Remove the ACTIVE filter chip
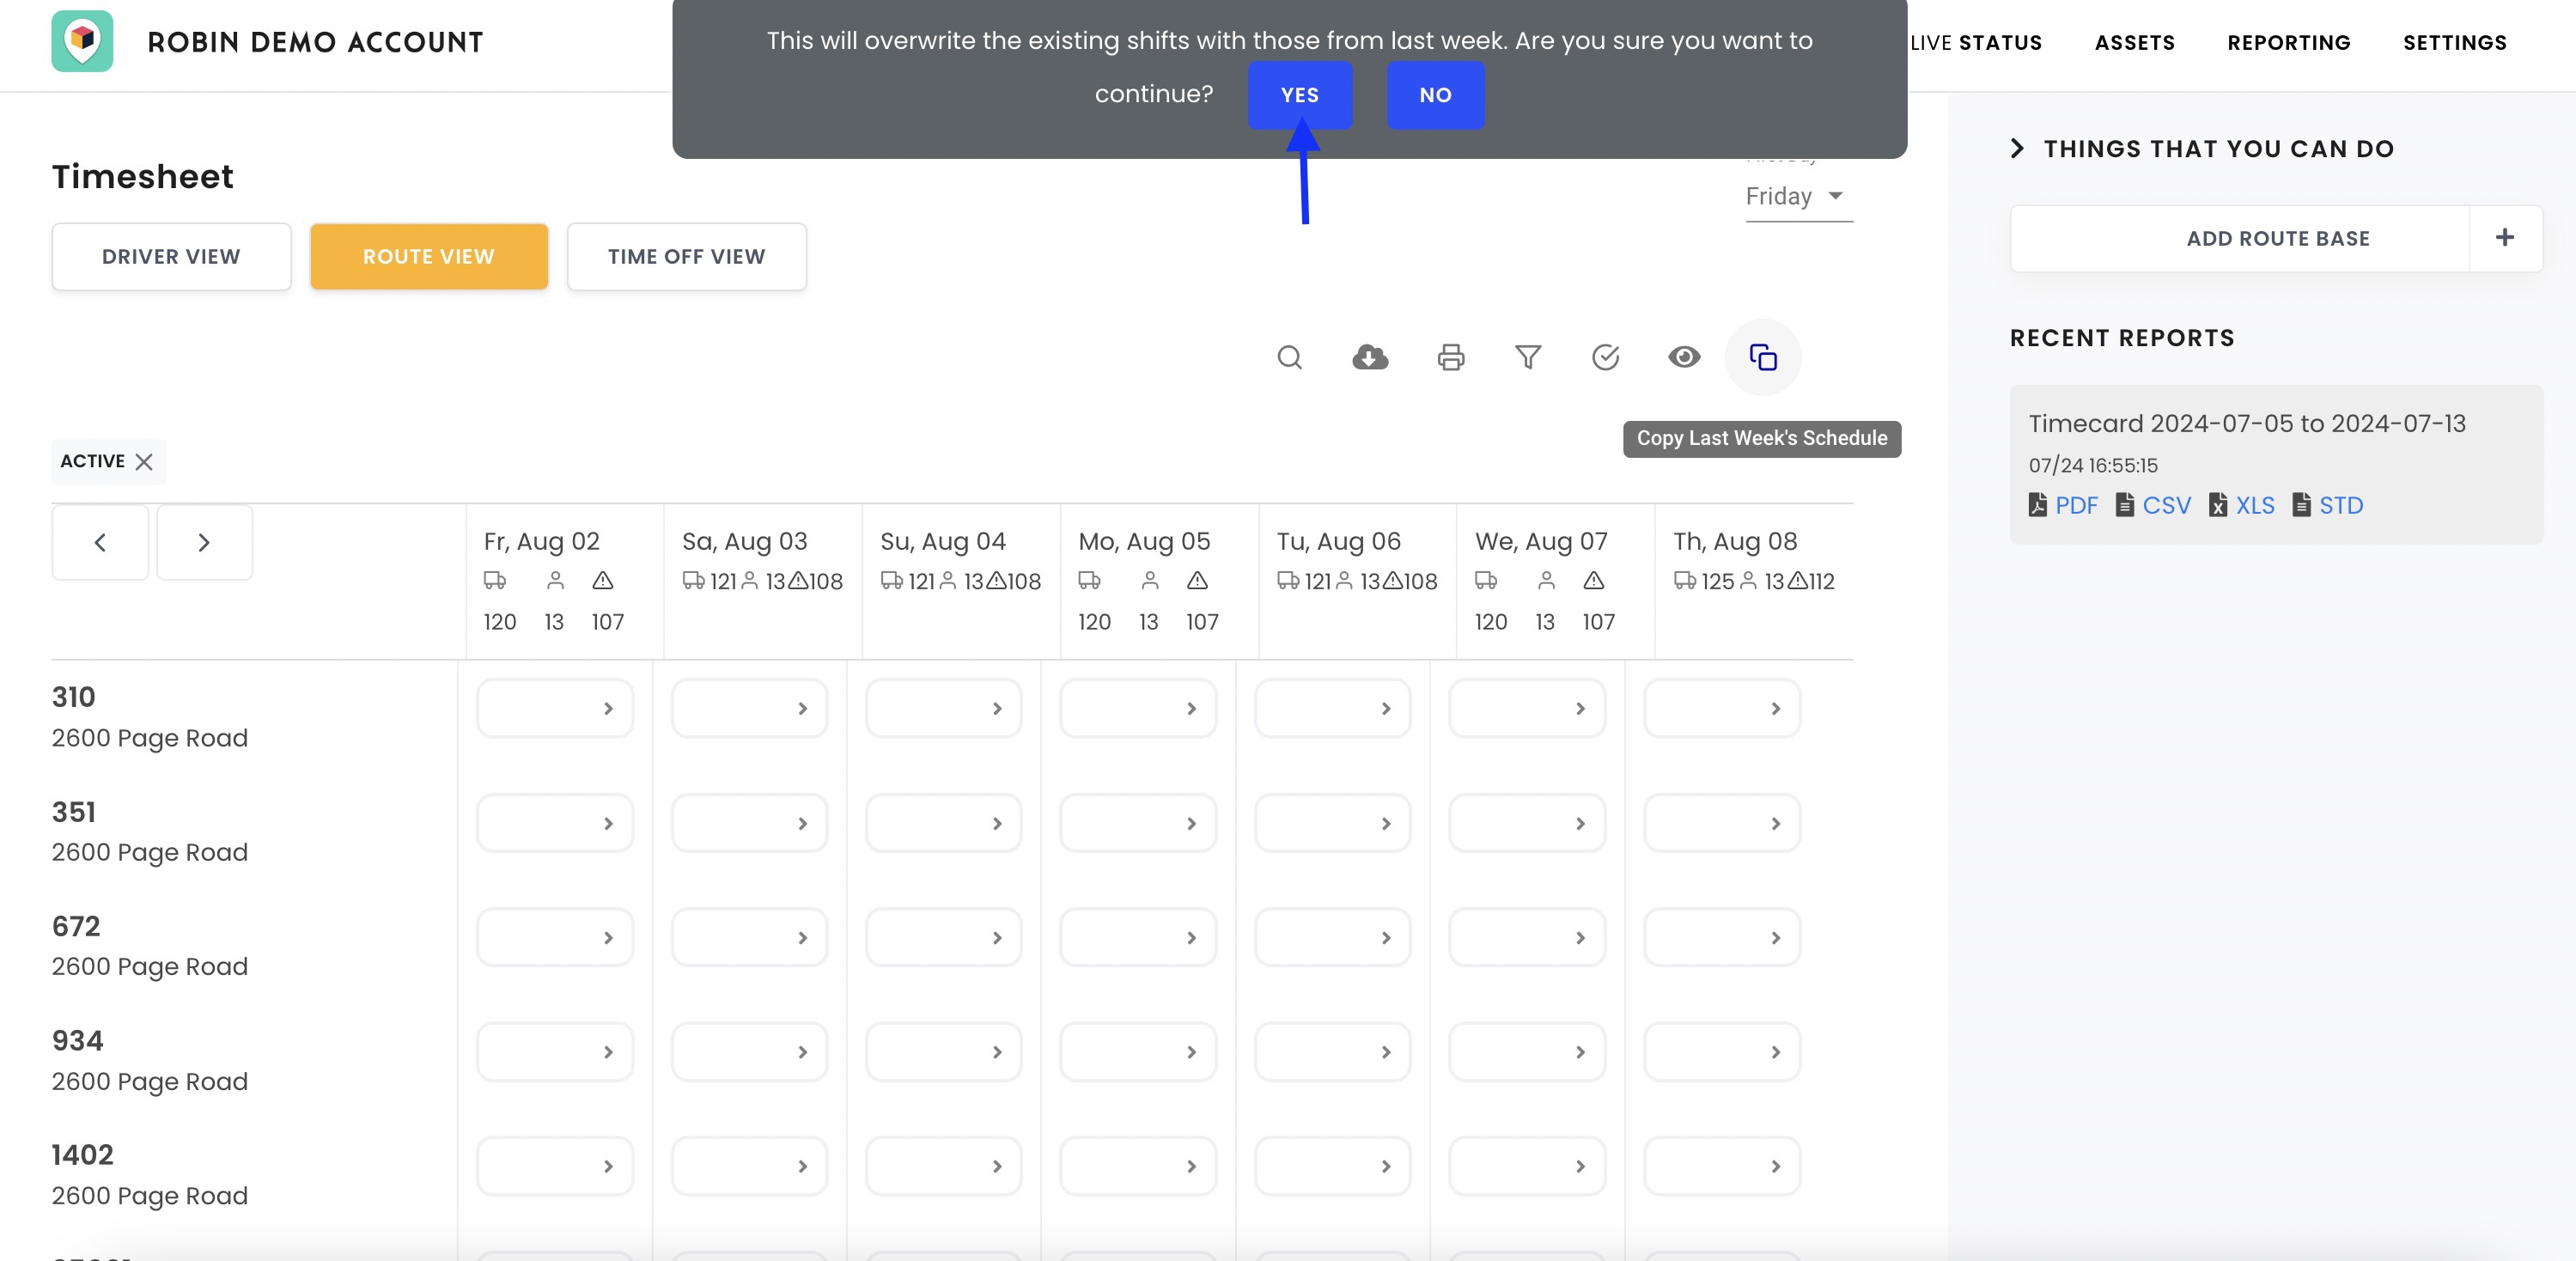2576x1261 pixels. [144, 461]
